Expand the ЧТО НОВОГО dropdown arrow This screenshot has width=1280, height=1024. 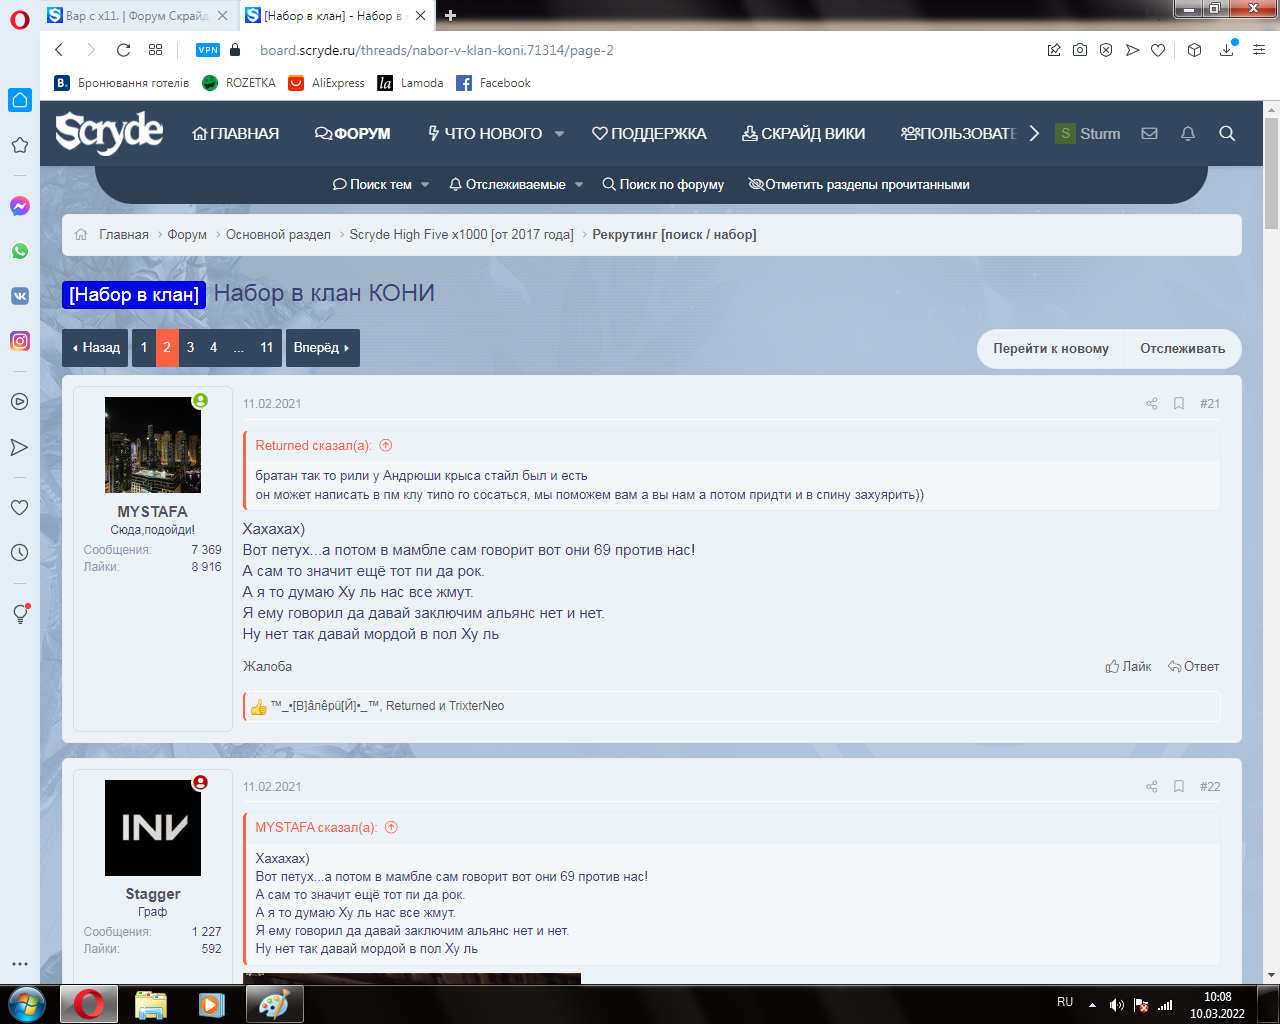point(559,134)
